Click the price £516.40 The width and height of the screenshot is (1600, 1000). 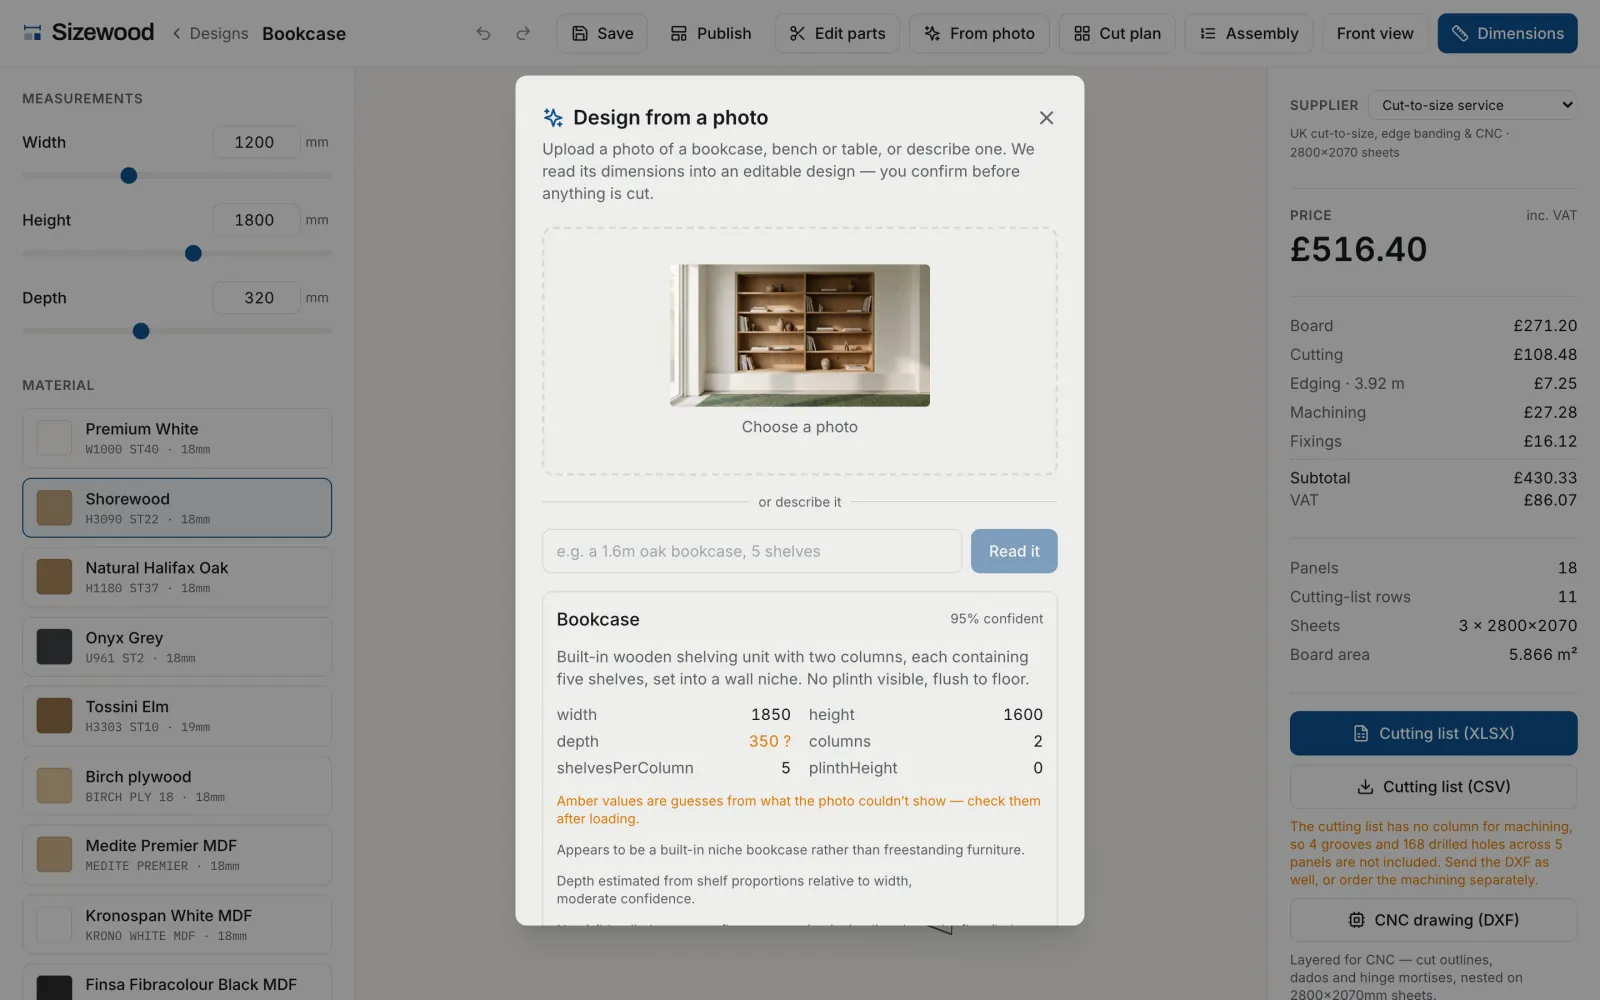(x=1358, y=249)
